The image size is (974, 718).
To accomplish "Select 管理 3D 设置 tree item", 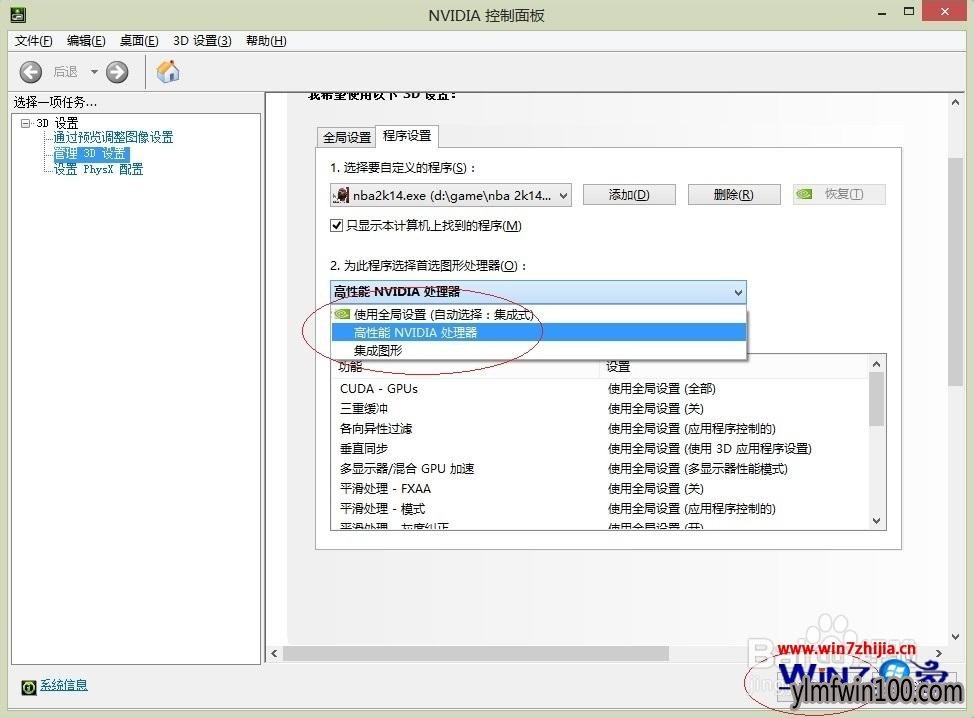I will tap(91, 153).
